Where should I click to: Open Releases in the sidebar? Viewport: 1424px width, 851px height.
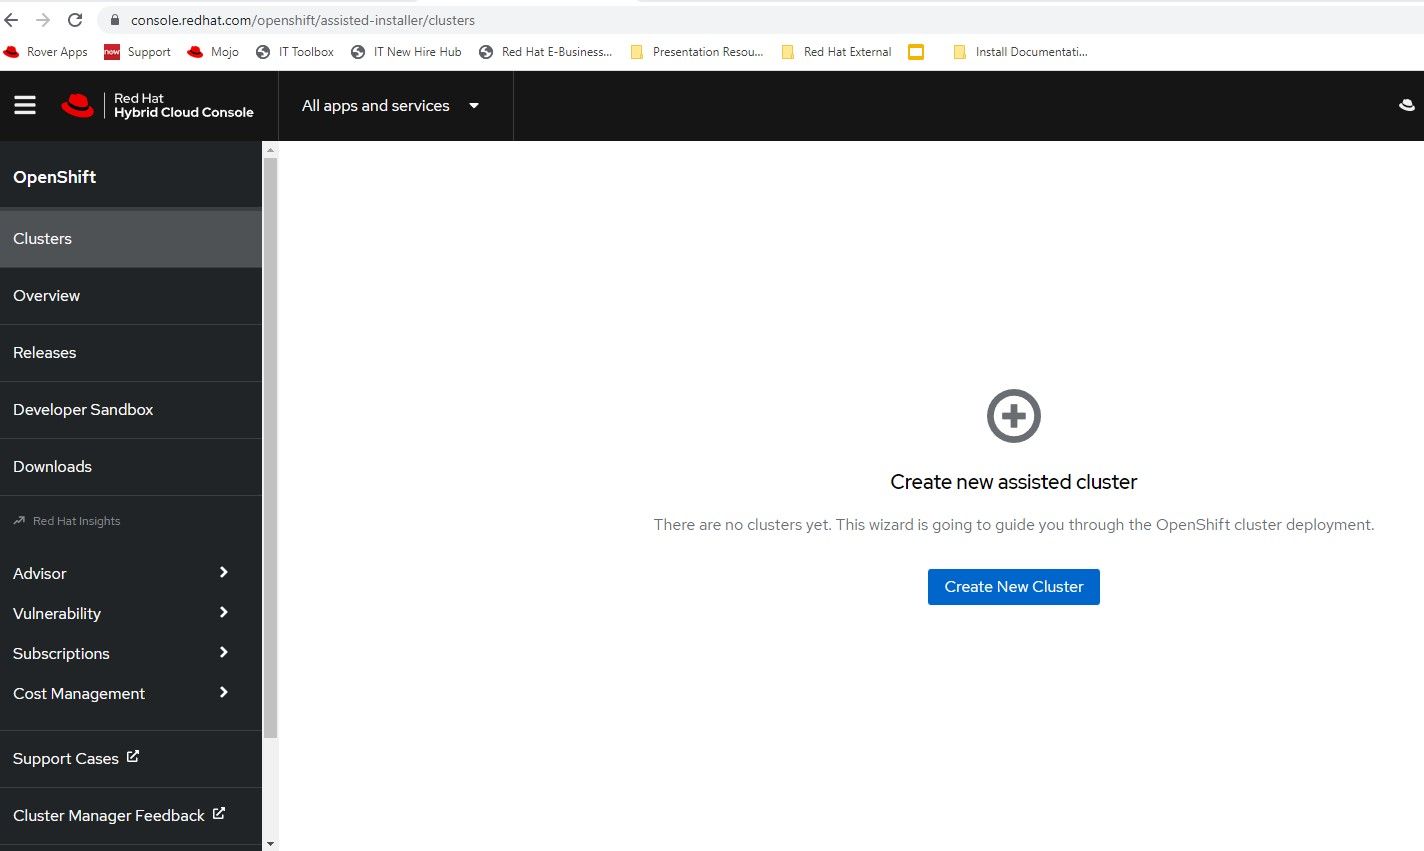pos(131,352)
